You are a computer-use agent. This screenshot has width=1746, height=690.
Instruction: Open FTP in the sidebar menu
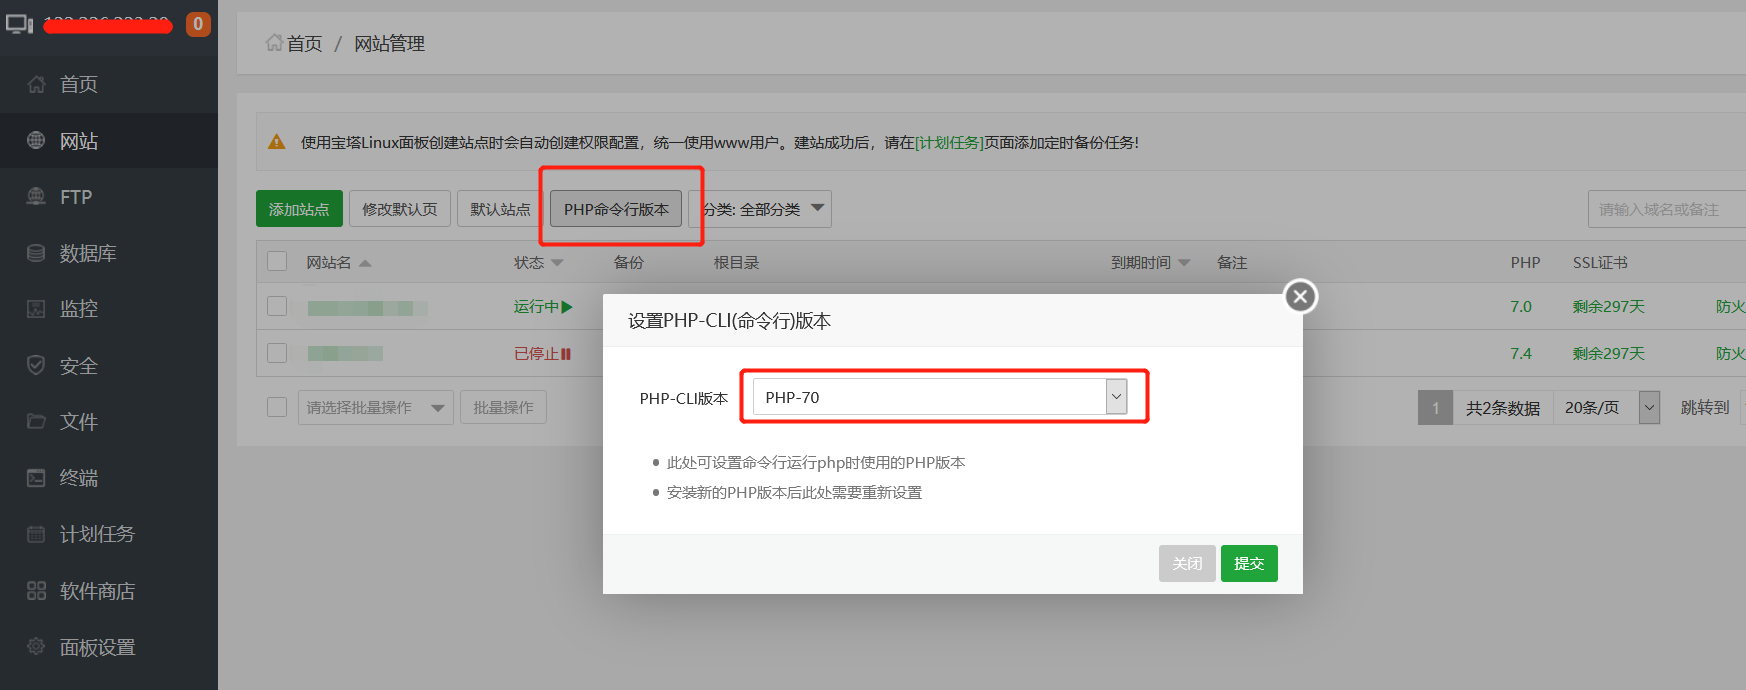[109, 197]
